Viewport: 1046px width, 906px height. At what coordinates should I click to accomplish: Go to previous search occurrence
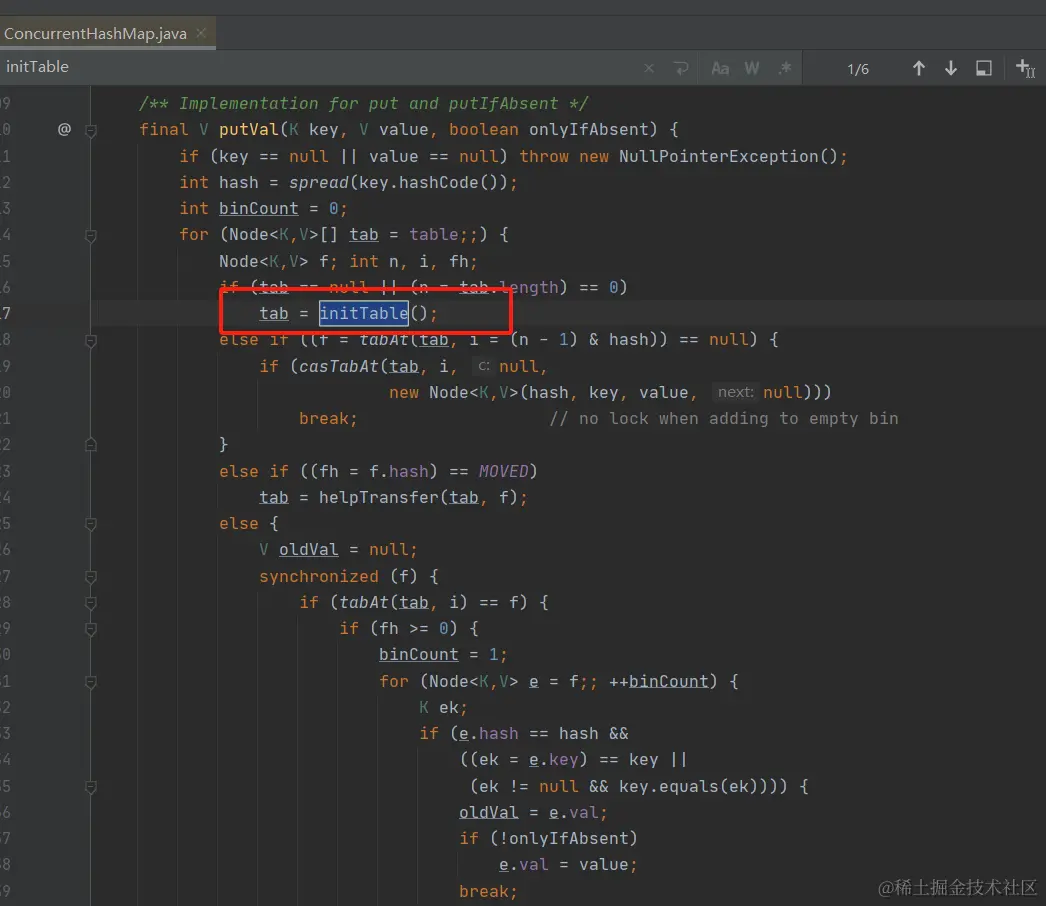919,68
